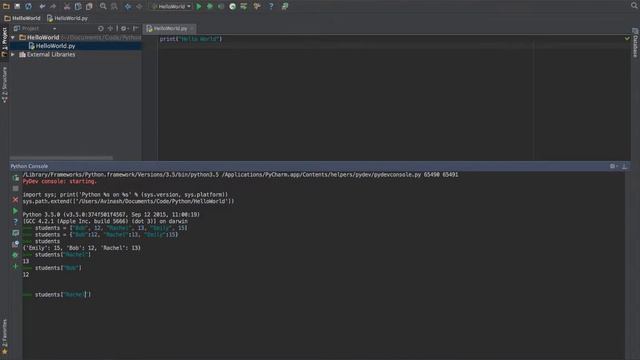Click the last icon in main toolbar
This screenshot has height=360, width=640.
pyautogui.click(x=285, y=6)
